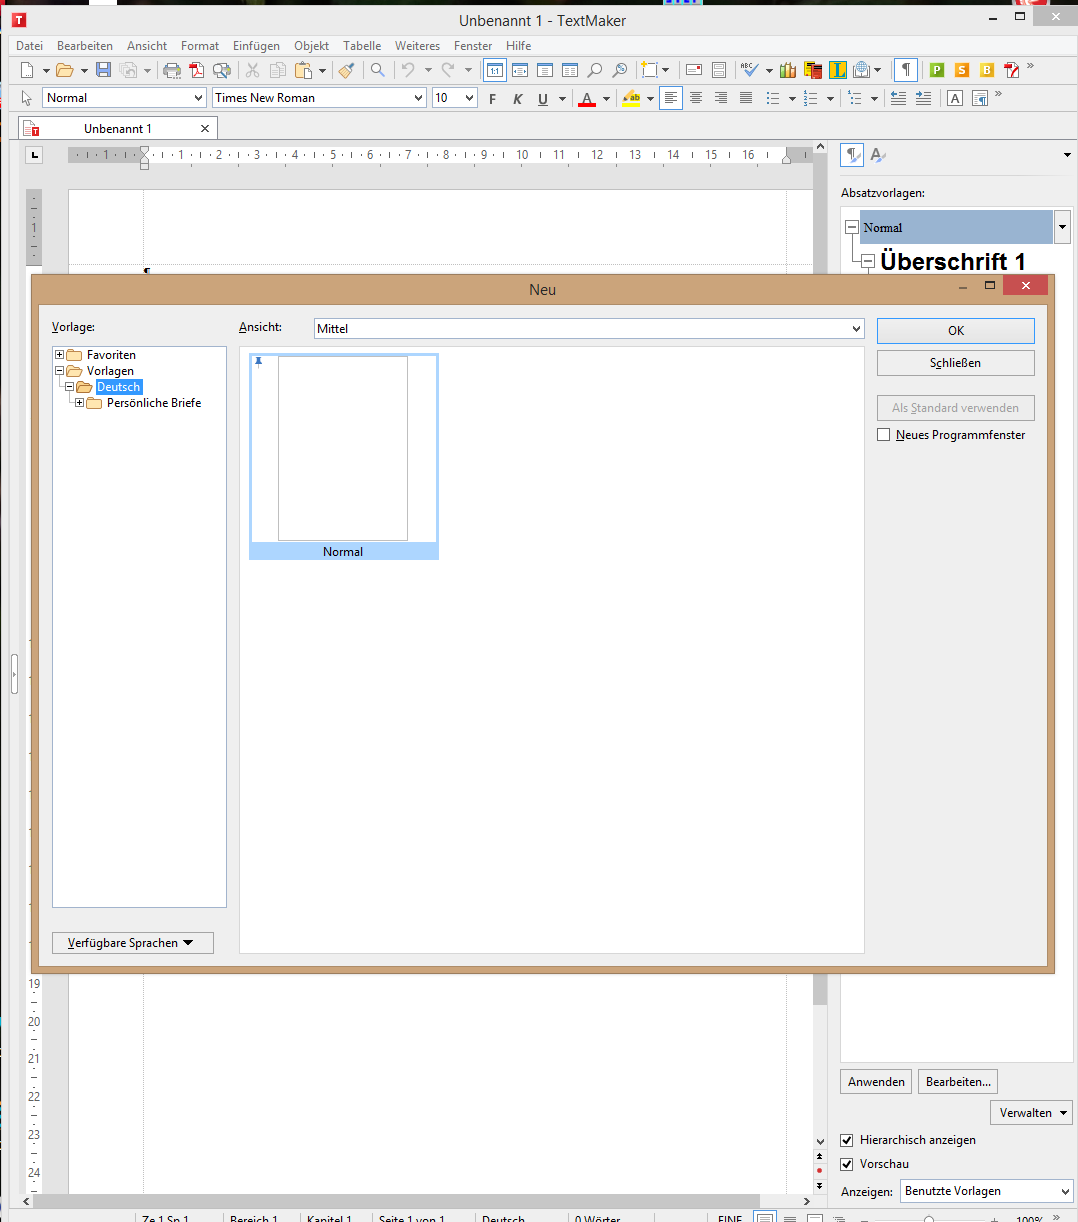Click the orange S Presentations icon

(962, 70)
